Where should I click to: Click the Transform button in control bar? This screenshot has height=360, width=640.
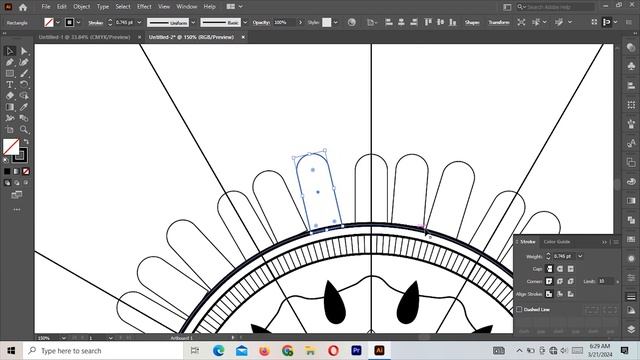pos(499,22)
